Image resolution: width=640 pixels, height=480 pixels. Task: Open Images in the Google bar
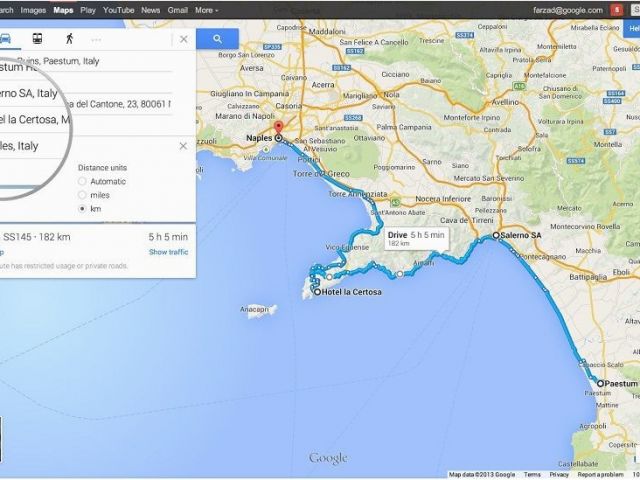click(33, 10)
